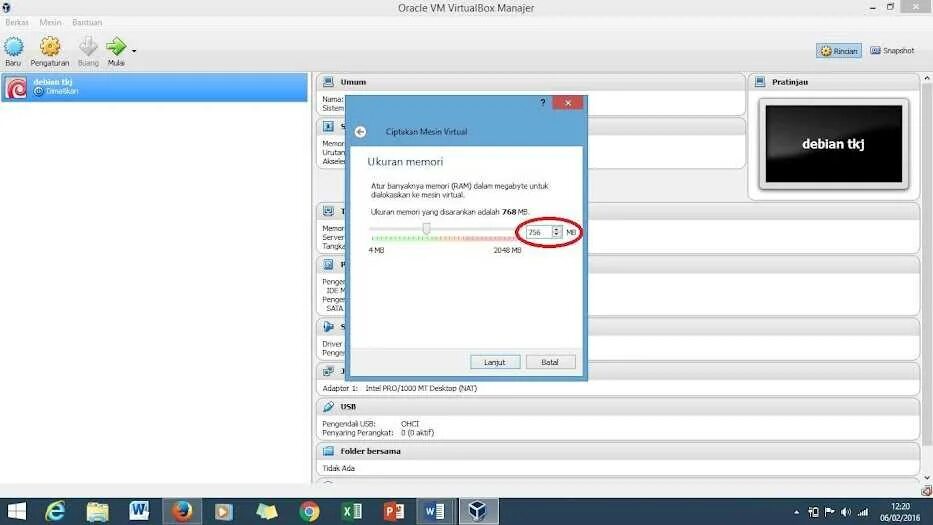Click 'Intel PRO/1000 MT Desktop (NAT)' adapter text
The width and height of the screenshot is (933, 525).
(421, 388)
